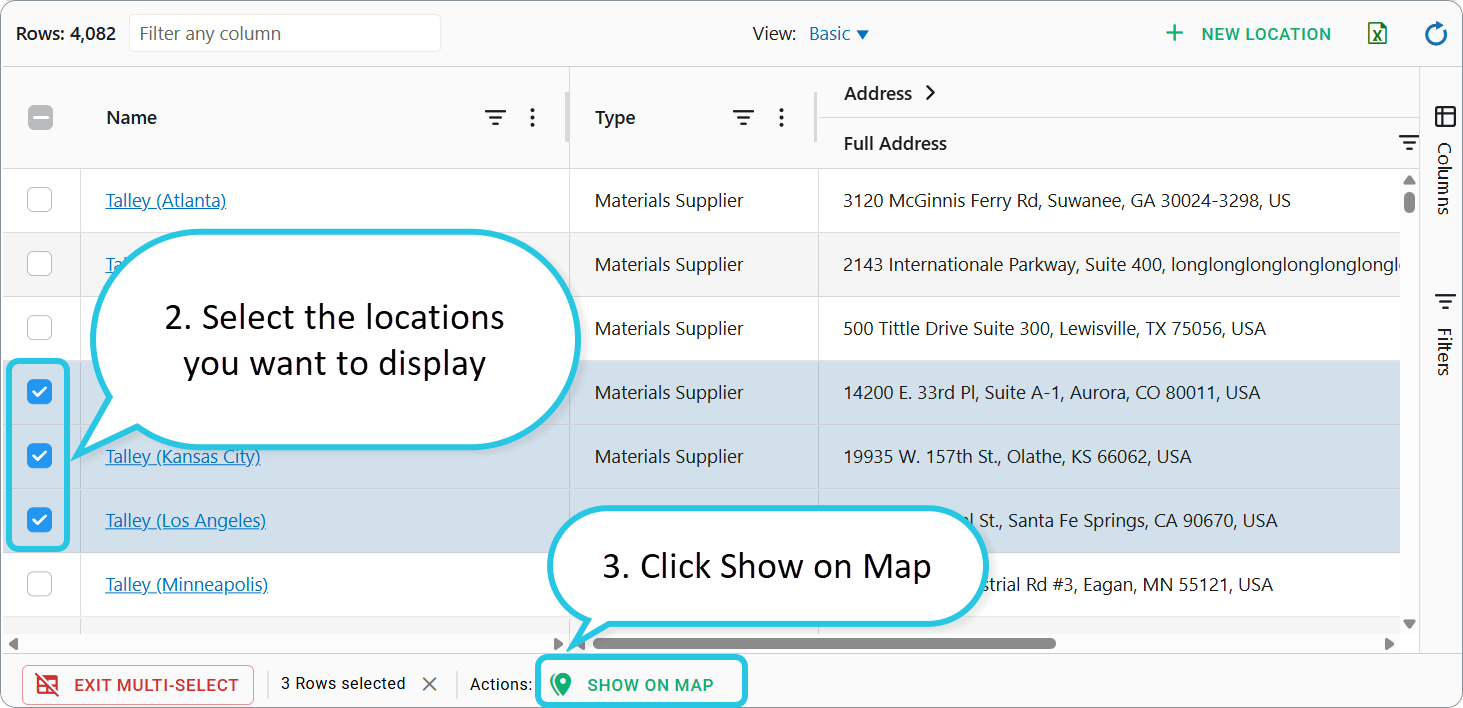Screen dimensions: 1463x708
Task: Open the Columns side panel
Action: click(1444, 160)
